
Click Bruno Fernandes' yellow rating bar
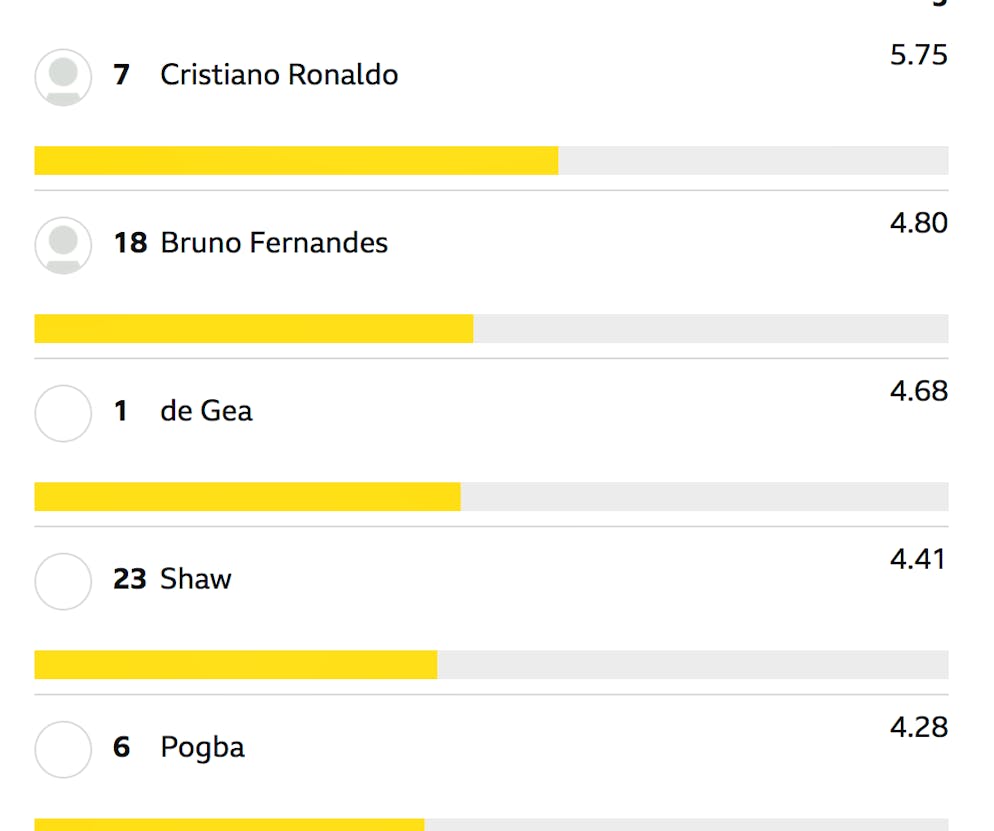[254, 328]
